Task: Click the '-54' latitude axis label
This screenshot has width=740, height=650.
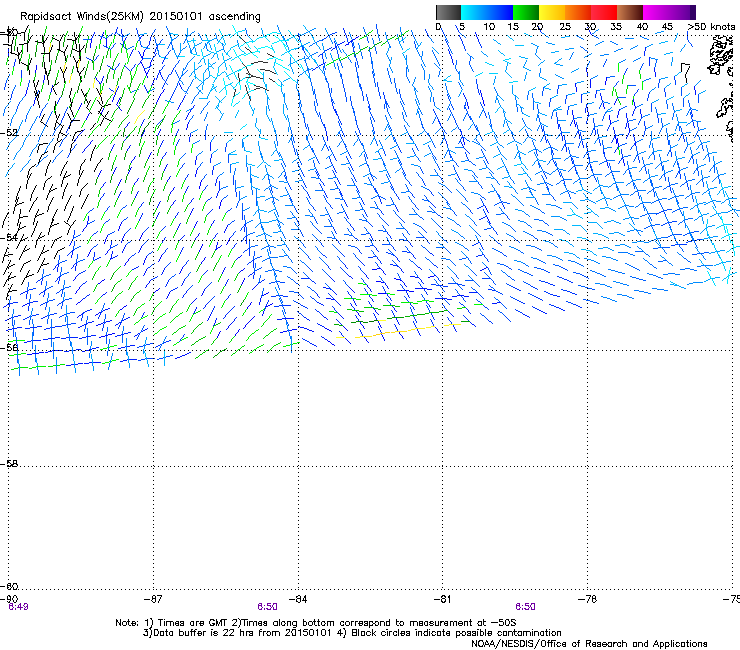Action: coord(9,237)
